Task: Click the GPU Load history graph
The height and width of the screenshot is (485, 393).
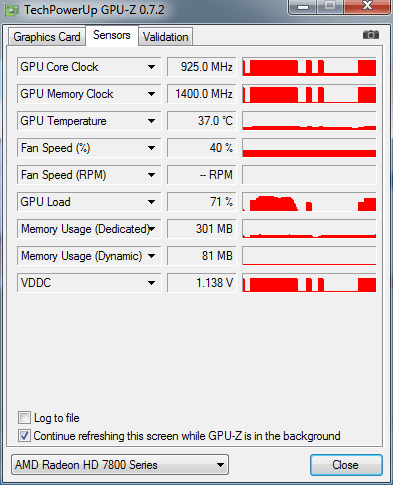Action: [x=309, y=202]
